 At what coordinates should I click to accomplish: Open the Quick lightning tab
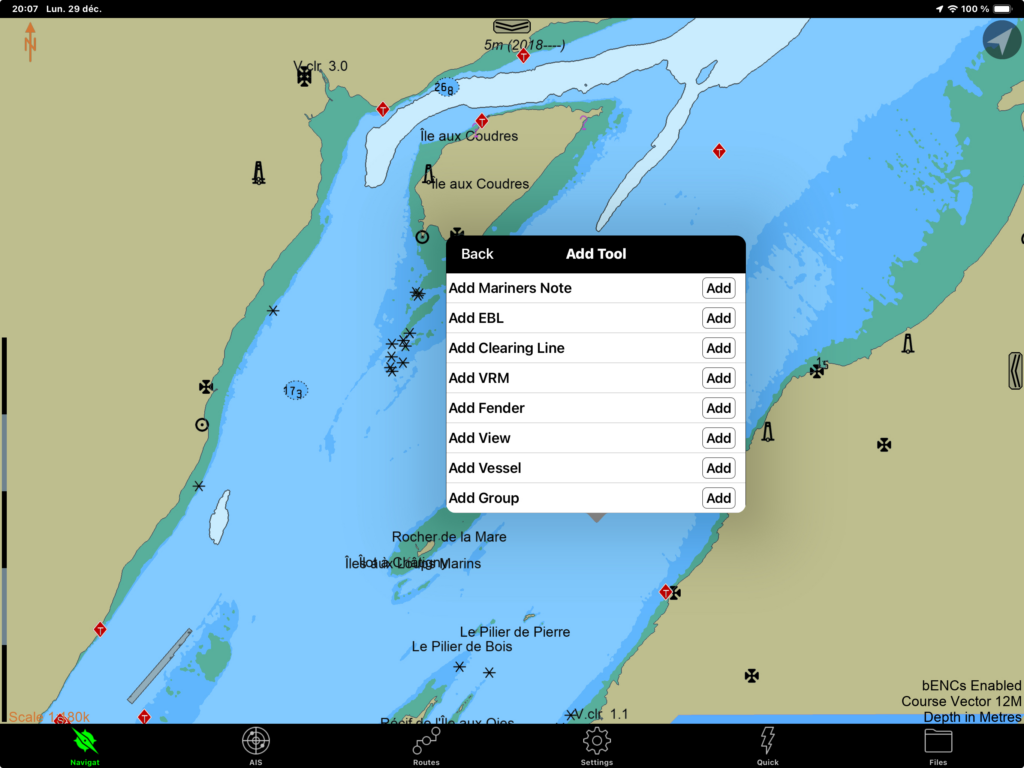coord(767,743)
